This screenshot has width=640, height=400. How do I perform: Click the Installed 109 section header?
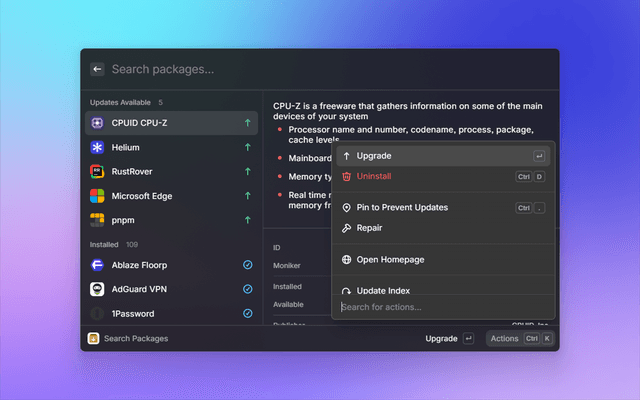[x=114, y=244]
